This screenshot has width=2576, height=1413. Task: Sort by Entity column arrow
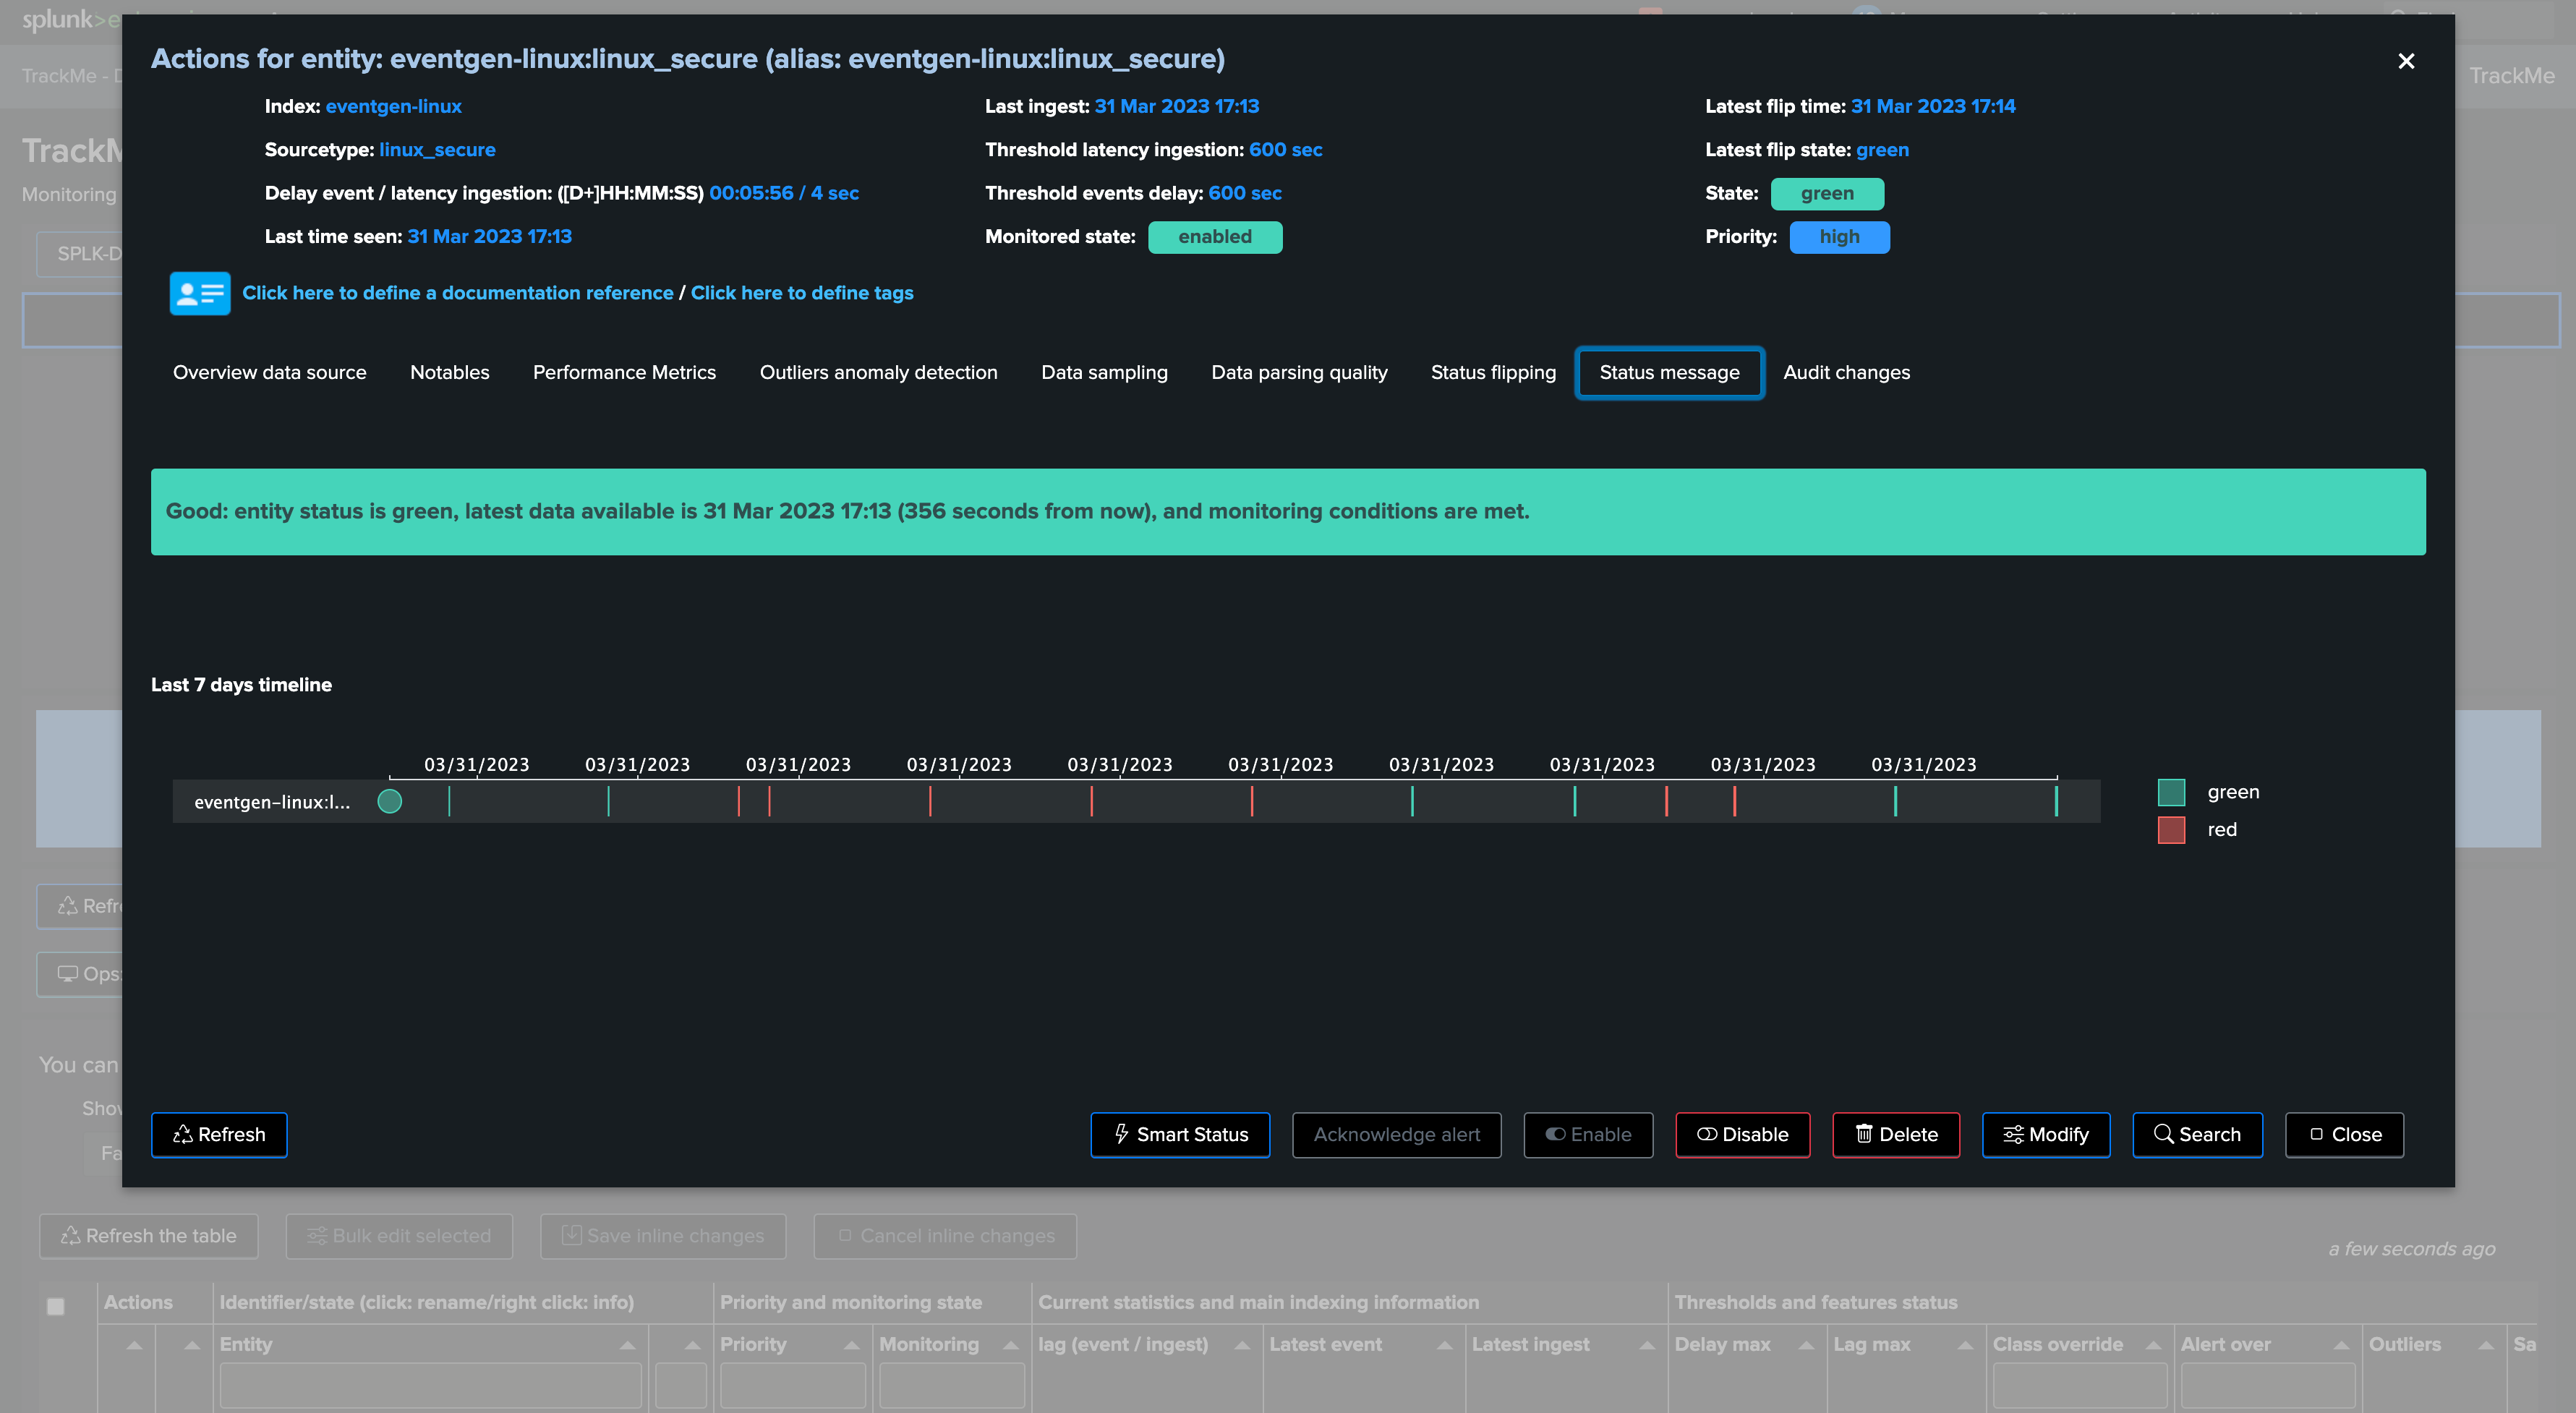coord(628,1345)
